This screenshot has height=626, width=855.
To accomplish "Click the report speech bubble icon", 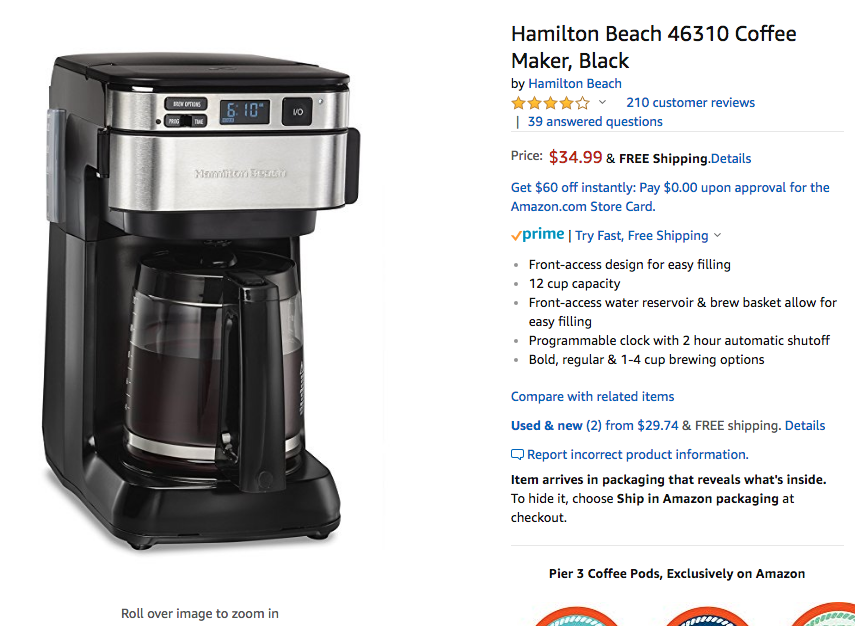I will pyautogui.click(x=517, y=455).
